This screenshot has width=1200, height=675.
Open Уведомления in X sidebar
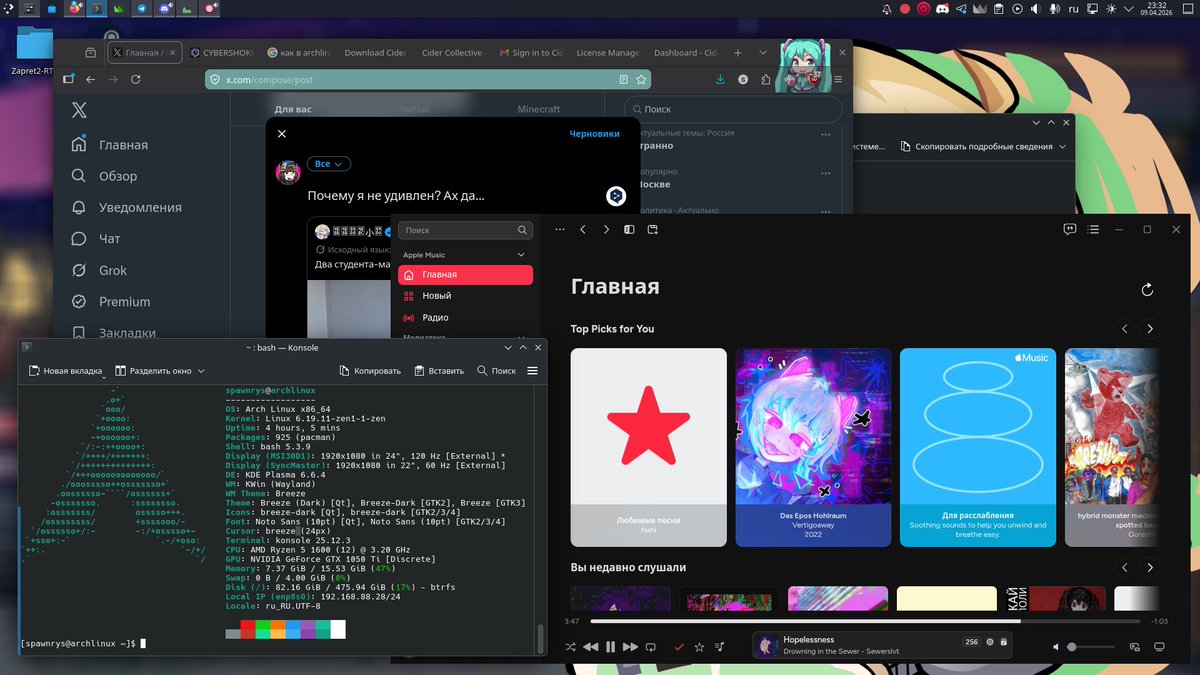tap(128, 207)
